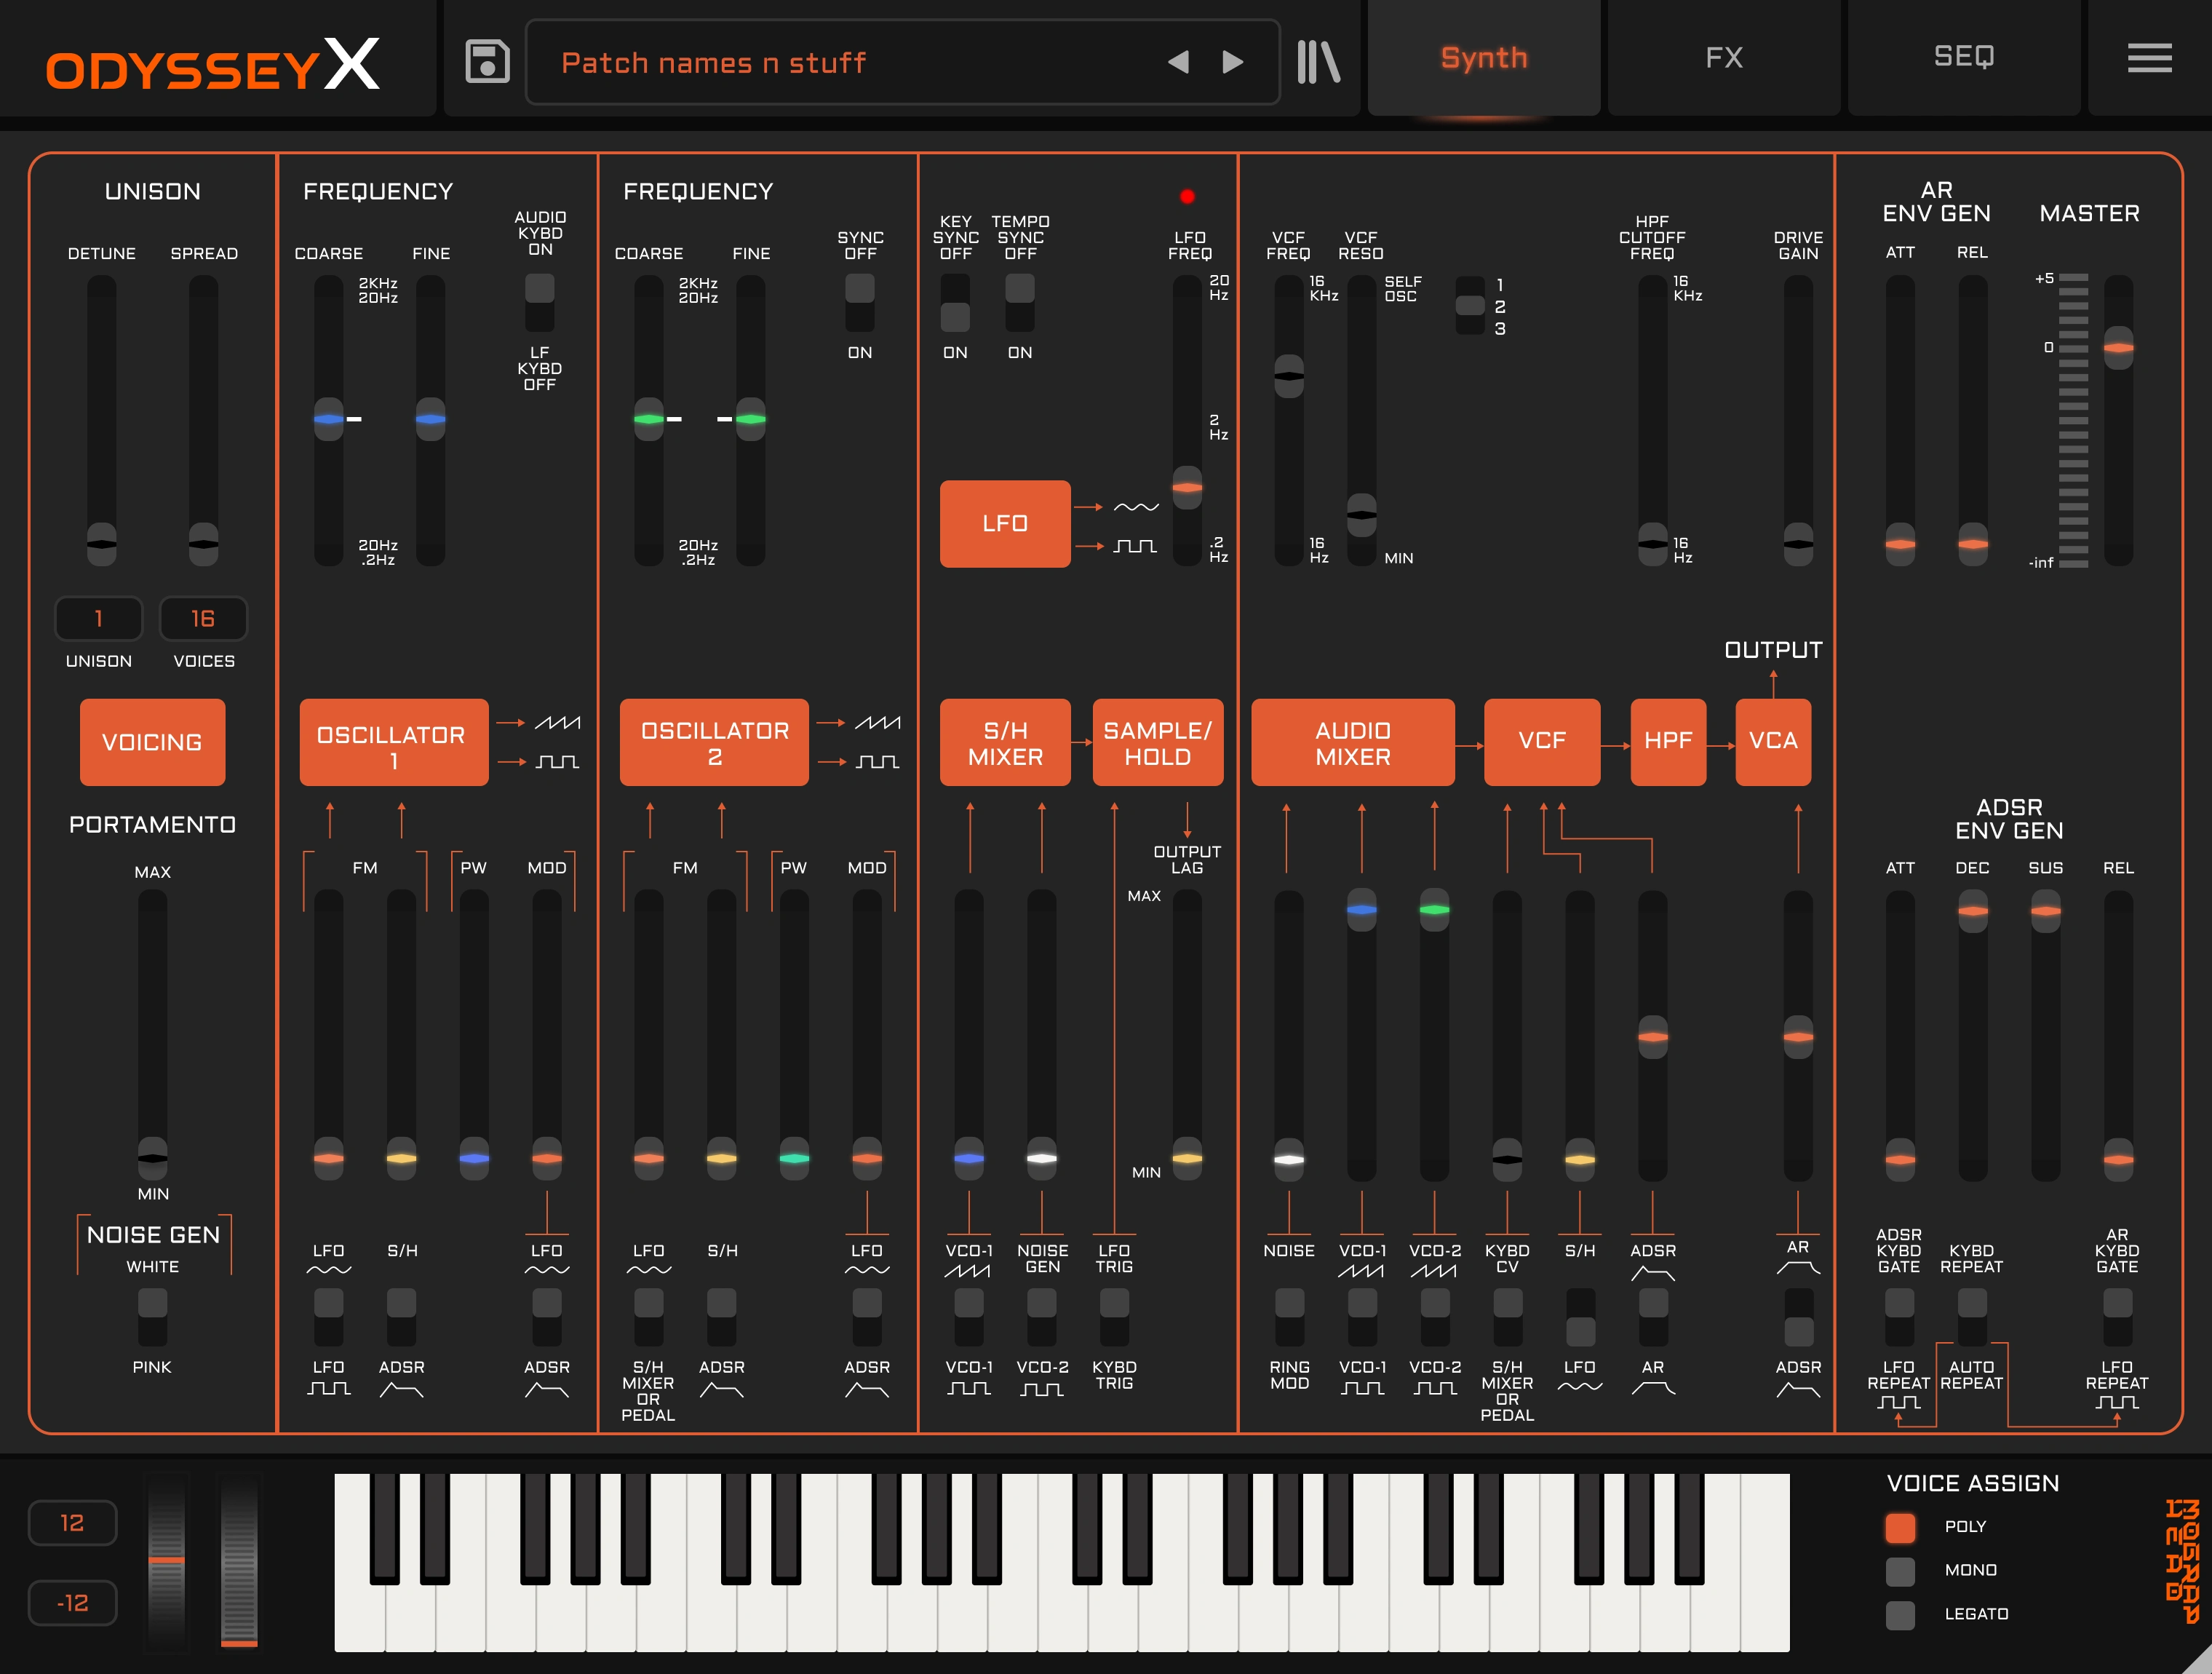Click the AUDIO MIXER block
Image resolution: width=2212 pixels, height=1674 pixels.
pyautogui.click(x=1353, y=742)
